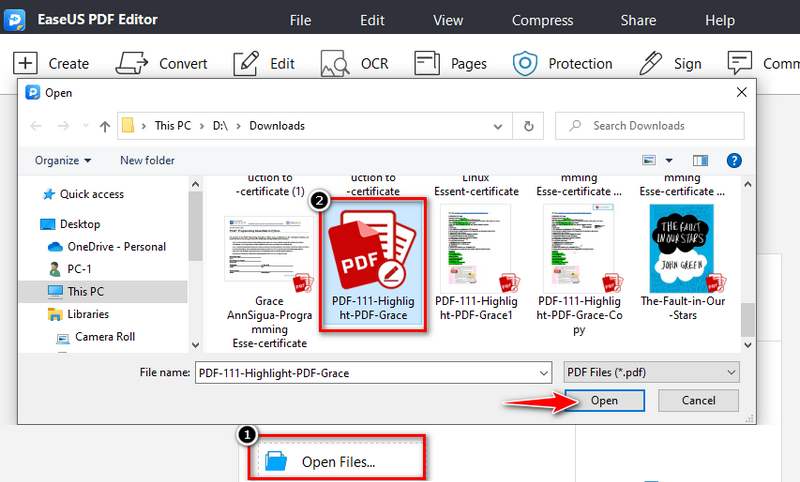The image size is (800, 482).
Task: Select the Edit pencil tool icon
Action: (246, 64)
